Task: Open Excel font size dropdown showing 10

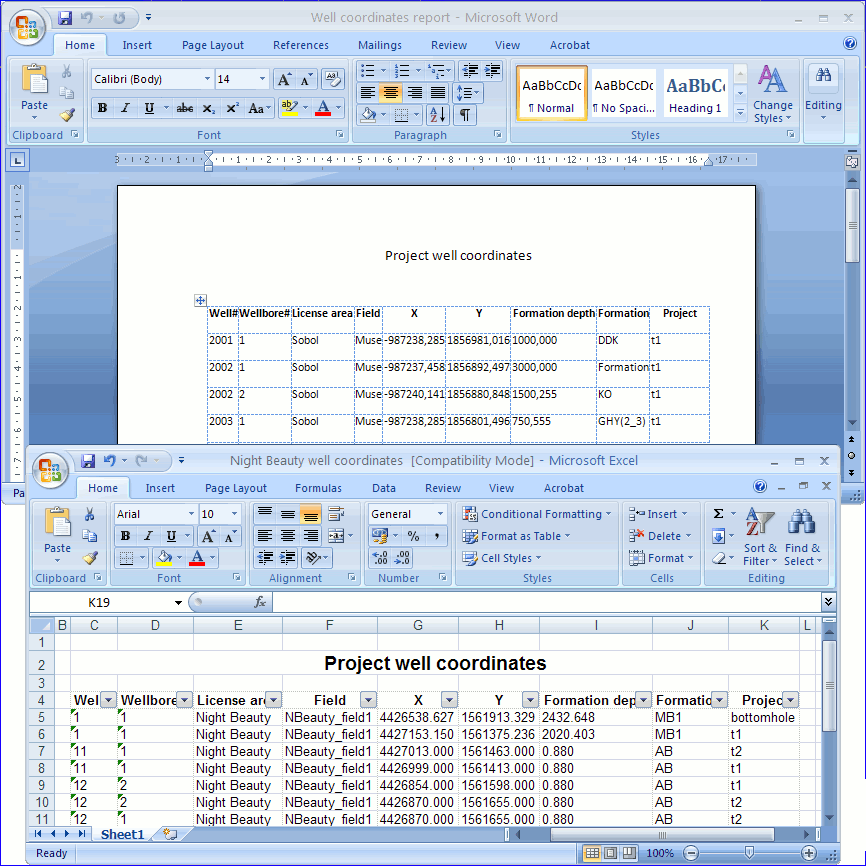Action: pyautogui.click(x=234, y=514)
